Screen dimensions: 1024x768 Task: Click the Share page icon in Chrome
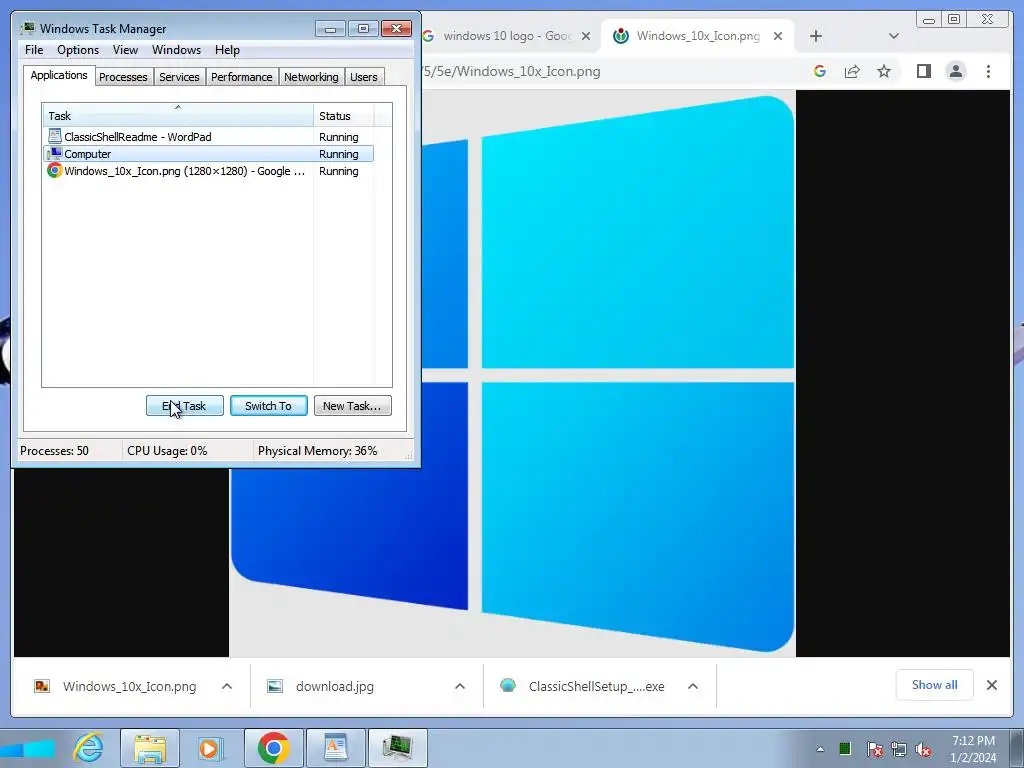tap(852, 71)
